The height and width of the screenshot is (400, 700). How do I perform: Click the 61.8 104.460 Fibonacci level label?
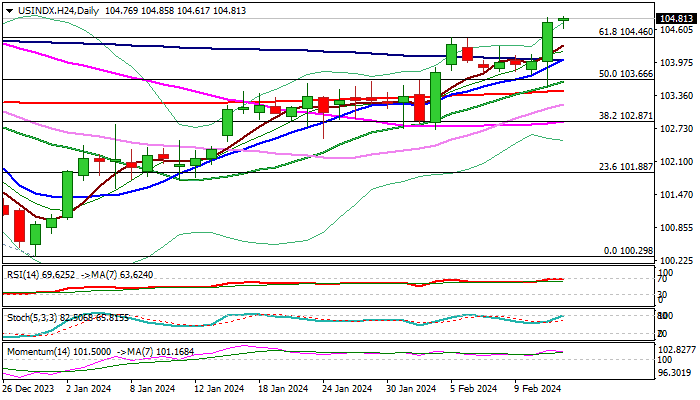tap(625, 32)
